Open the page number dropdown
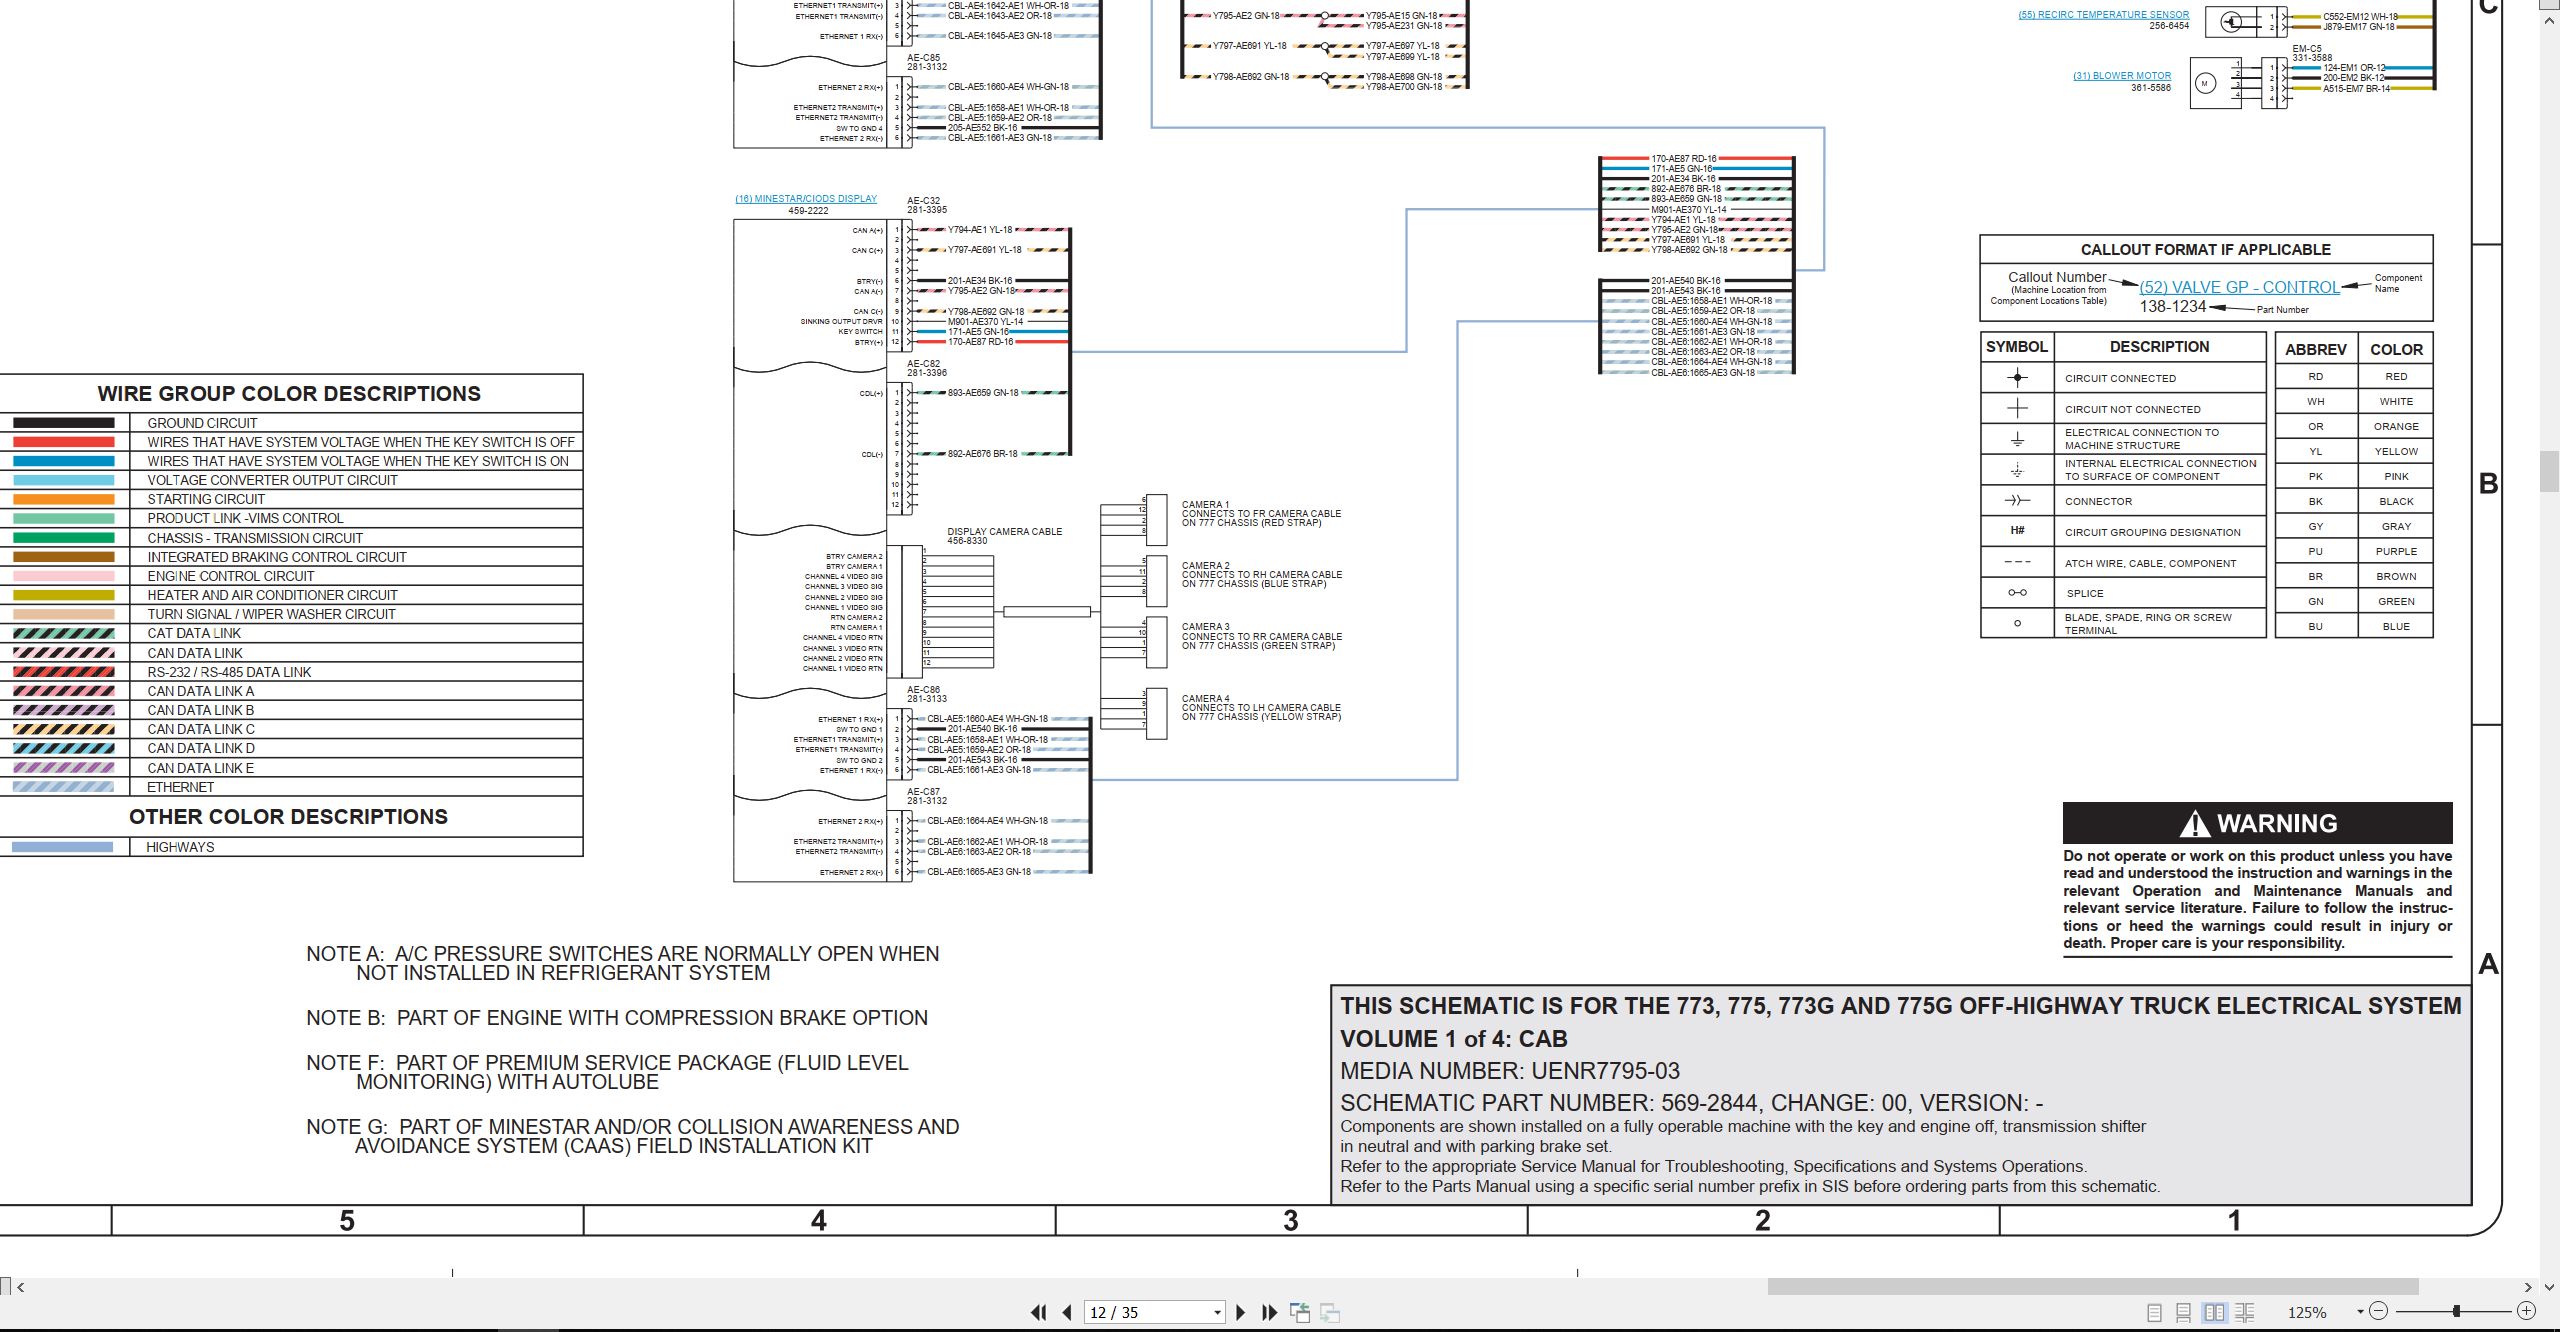 pos(1217,1313)
